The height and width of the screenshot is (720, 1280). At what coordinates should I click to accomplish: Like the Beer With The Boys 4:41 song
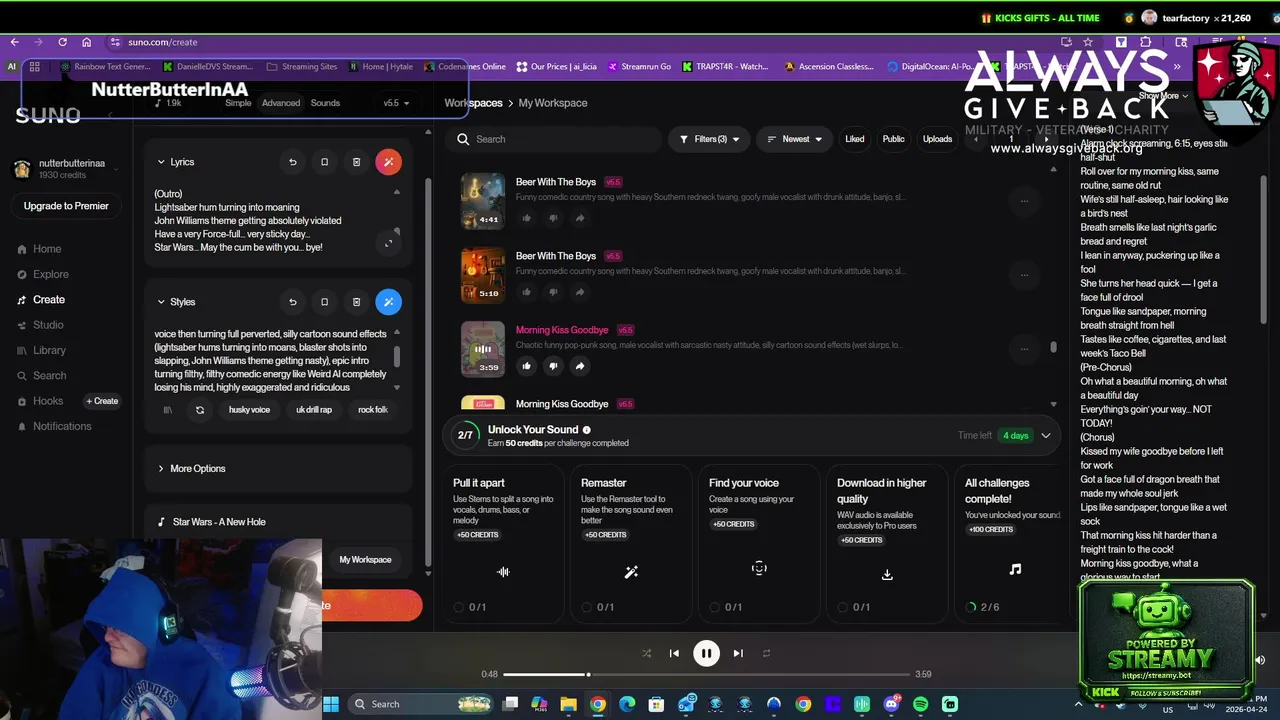[526, 218]
